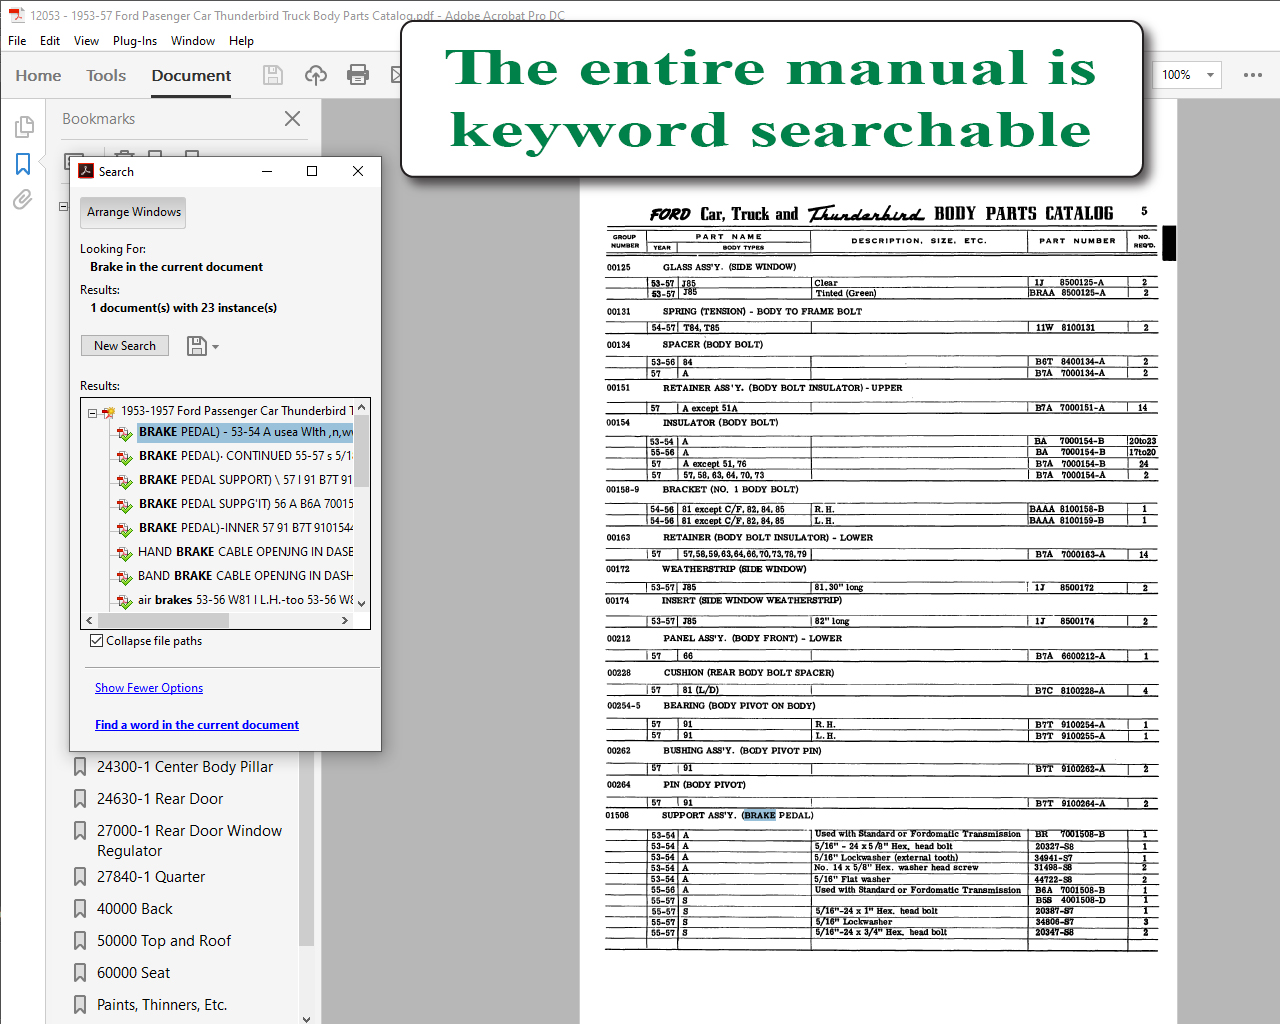Viewport: 1280px width, 1024px height.
Task: Collapse the 1953-1957 Ford results tree node
Action: tap(92, 412)
